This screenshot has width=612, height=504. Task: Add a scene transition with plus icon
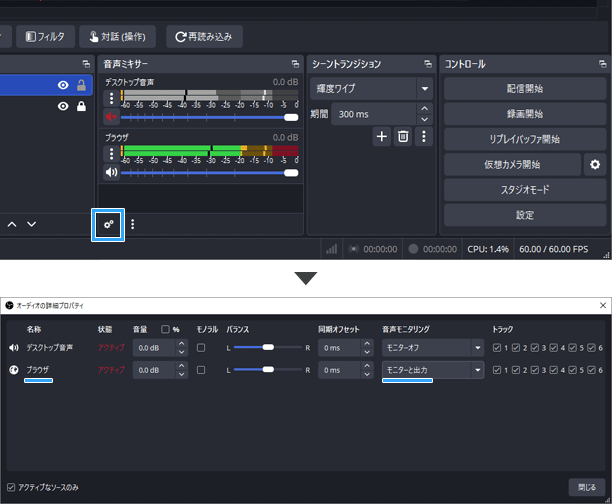tap(381, 137)
